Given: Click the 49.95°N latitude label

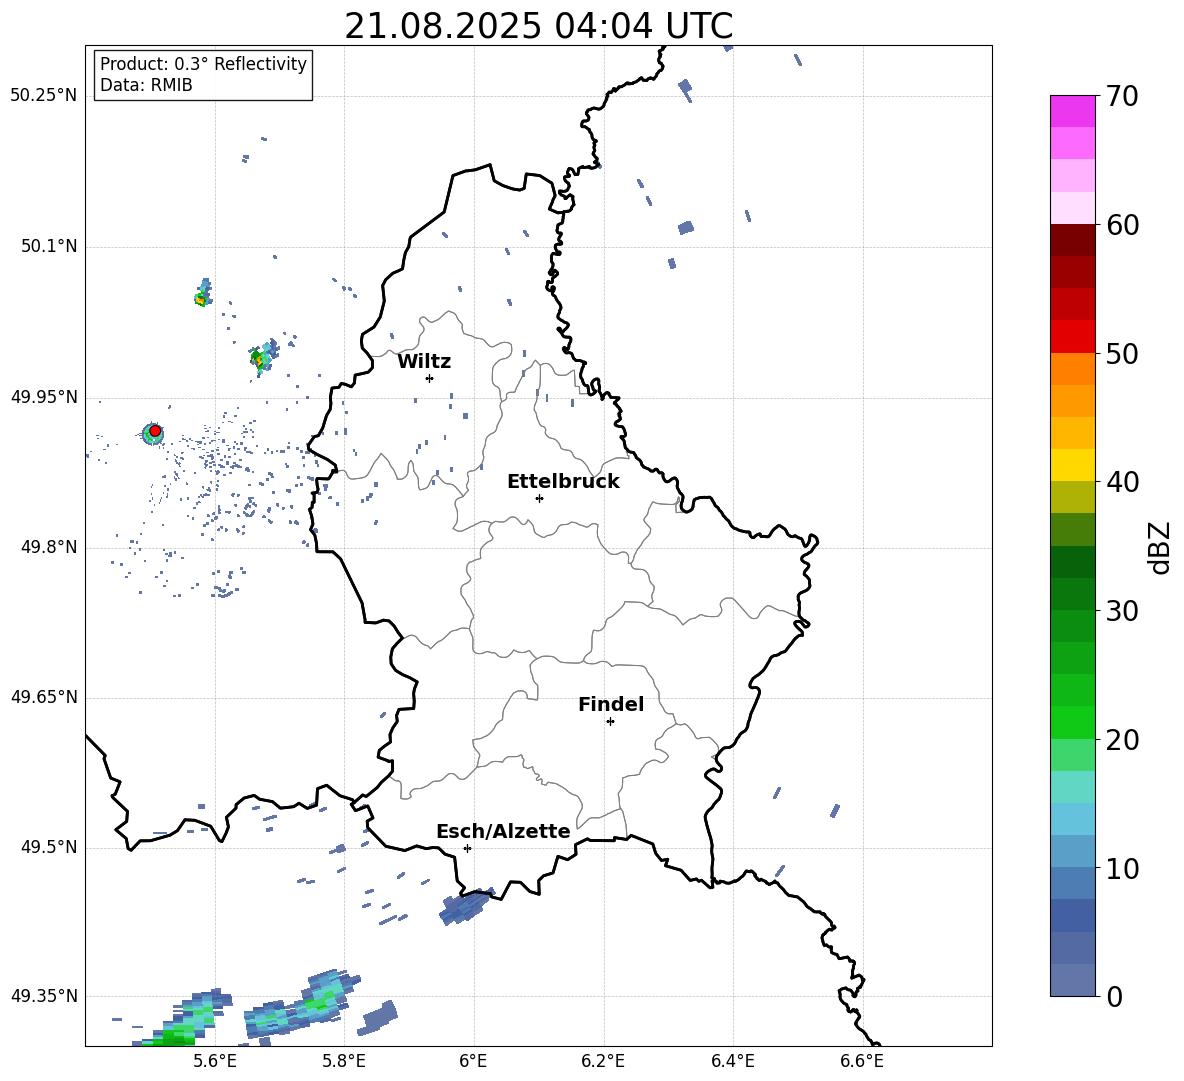Looking at the screenshot, I should (x=44, y=396).
